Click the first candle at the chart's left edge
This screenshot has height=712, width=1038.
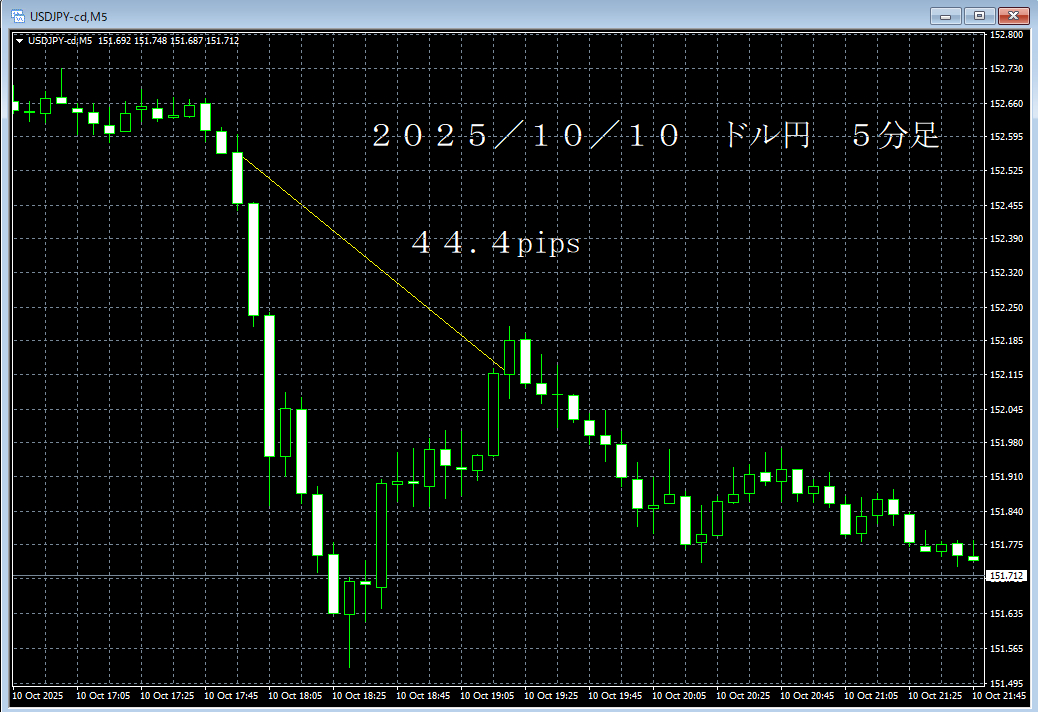pyautogui.click(x=15, y=106)
